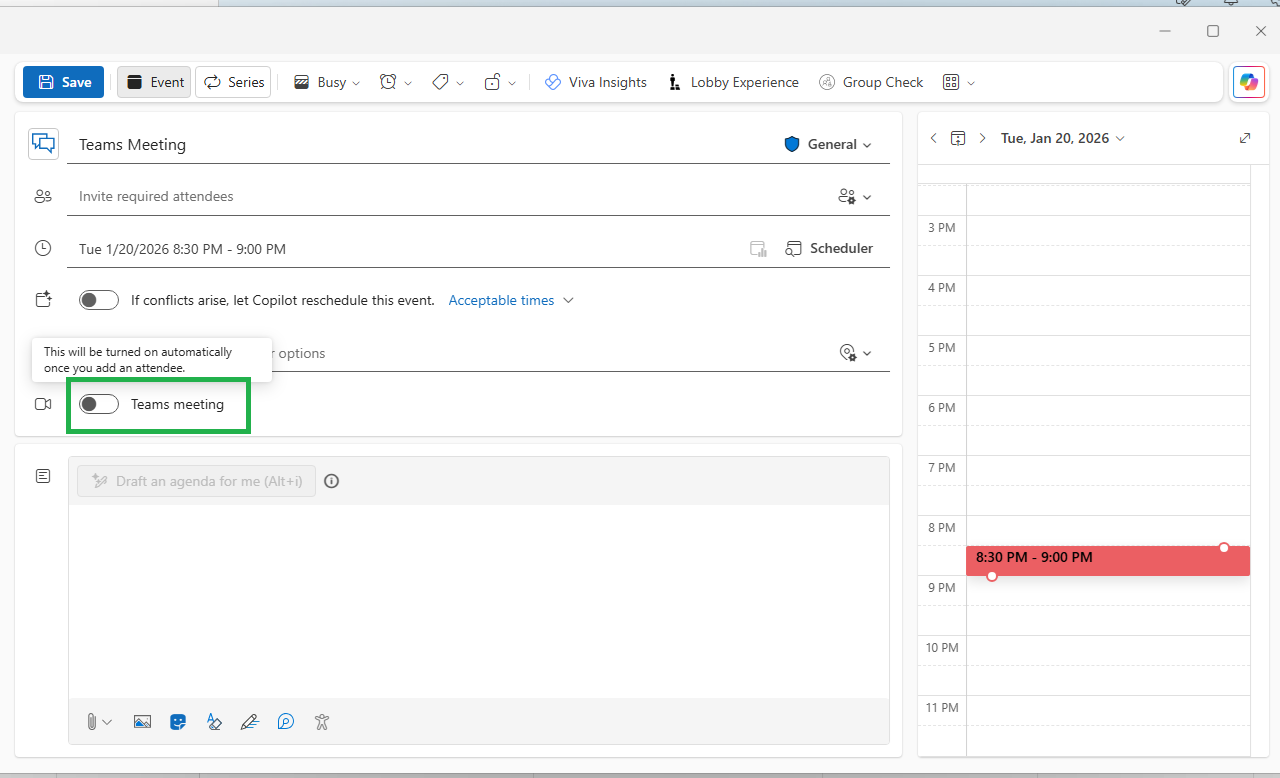The image size is (1280, 778).
Task: Click the 6 PM time slot
Action: [1108, 410]
